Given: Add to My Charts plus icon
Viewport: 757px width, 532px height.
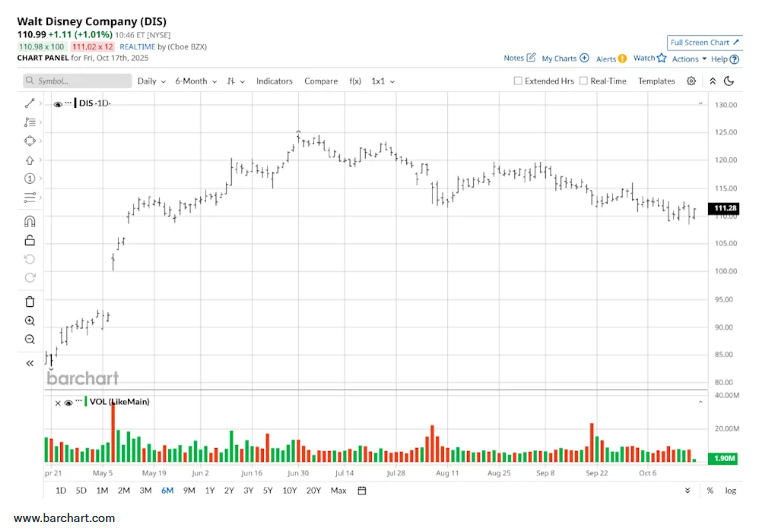Looking at the screenshot, I should tap(584, 58).
